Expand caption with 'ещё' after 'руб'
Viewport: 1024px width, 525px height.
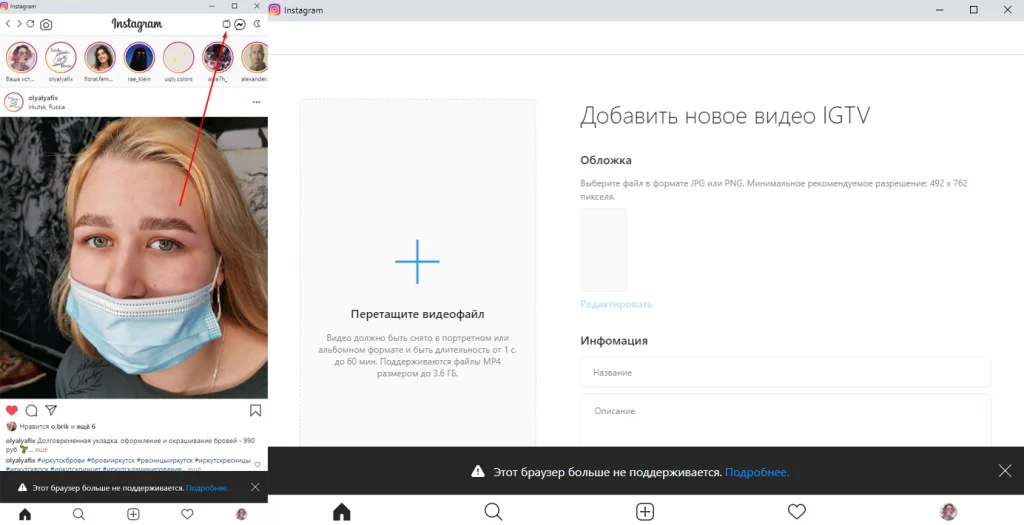[40, 450]
